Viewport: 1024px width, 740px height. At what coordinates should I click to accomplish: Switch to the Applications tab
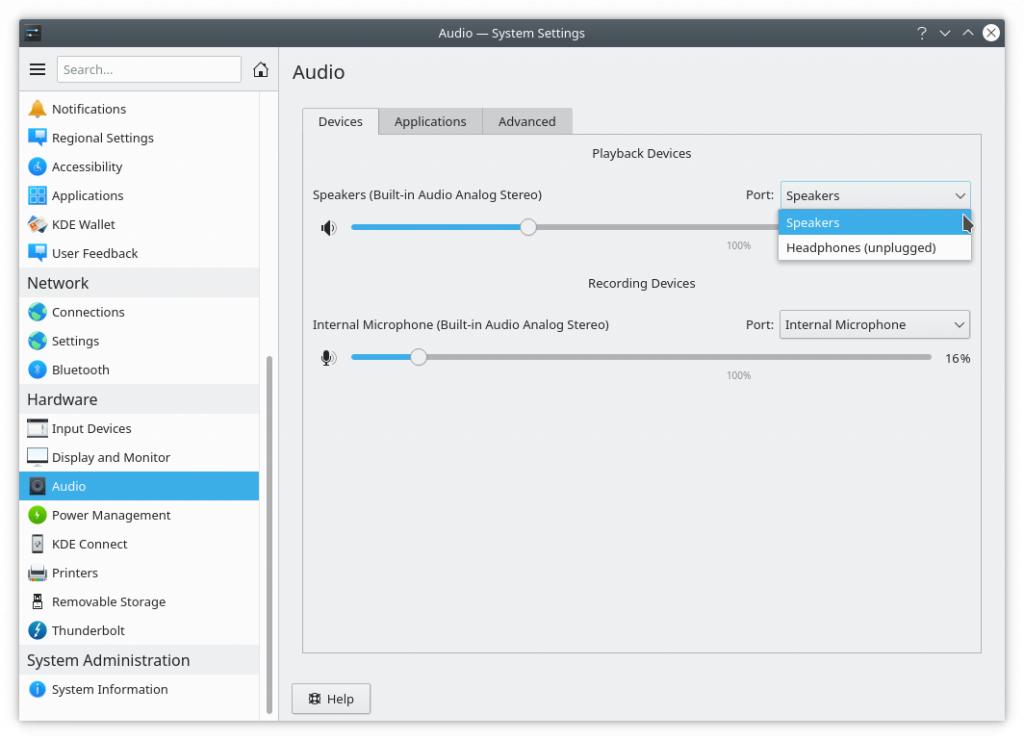pos(430,122)
